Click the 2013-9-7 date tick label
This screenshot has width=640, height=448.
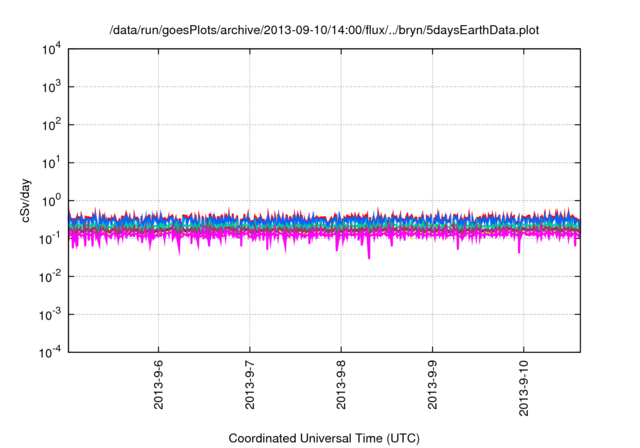click(250, 384)
